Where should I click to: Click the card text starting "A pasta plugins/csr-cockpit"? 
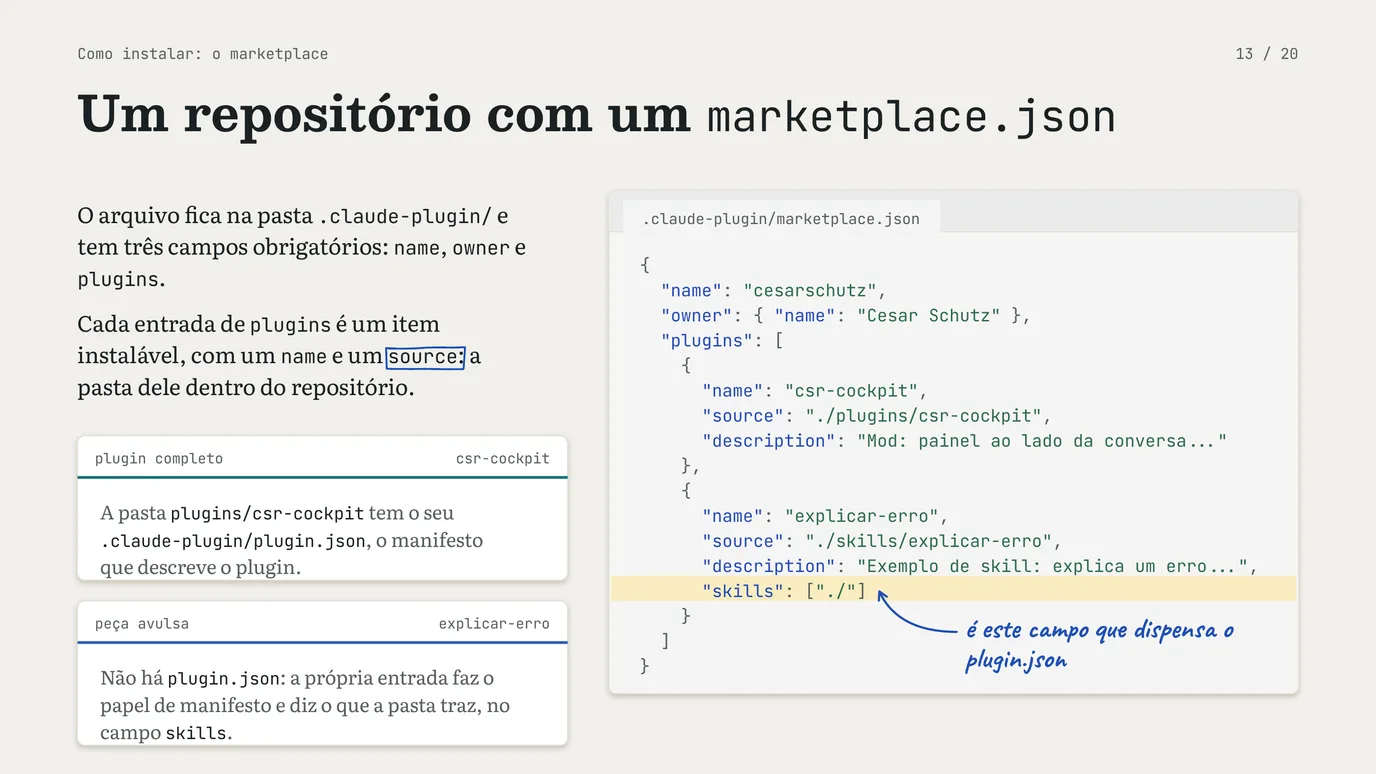pos(292,540)
